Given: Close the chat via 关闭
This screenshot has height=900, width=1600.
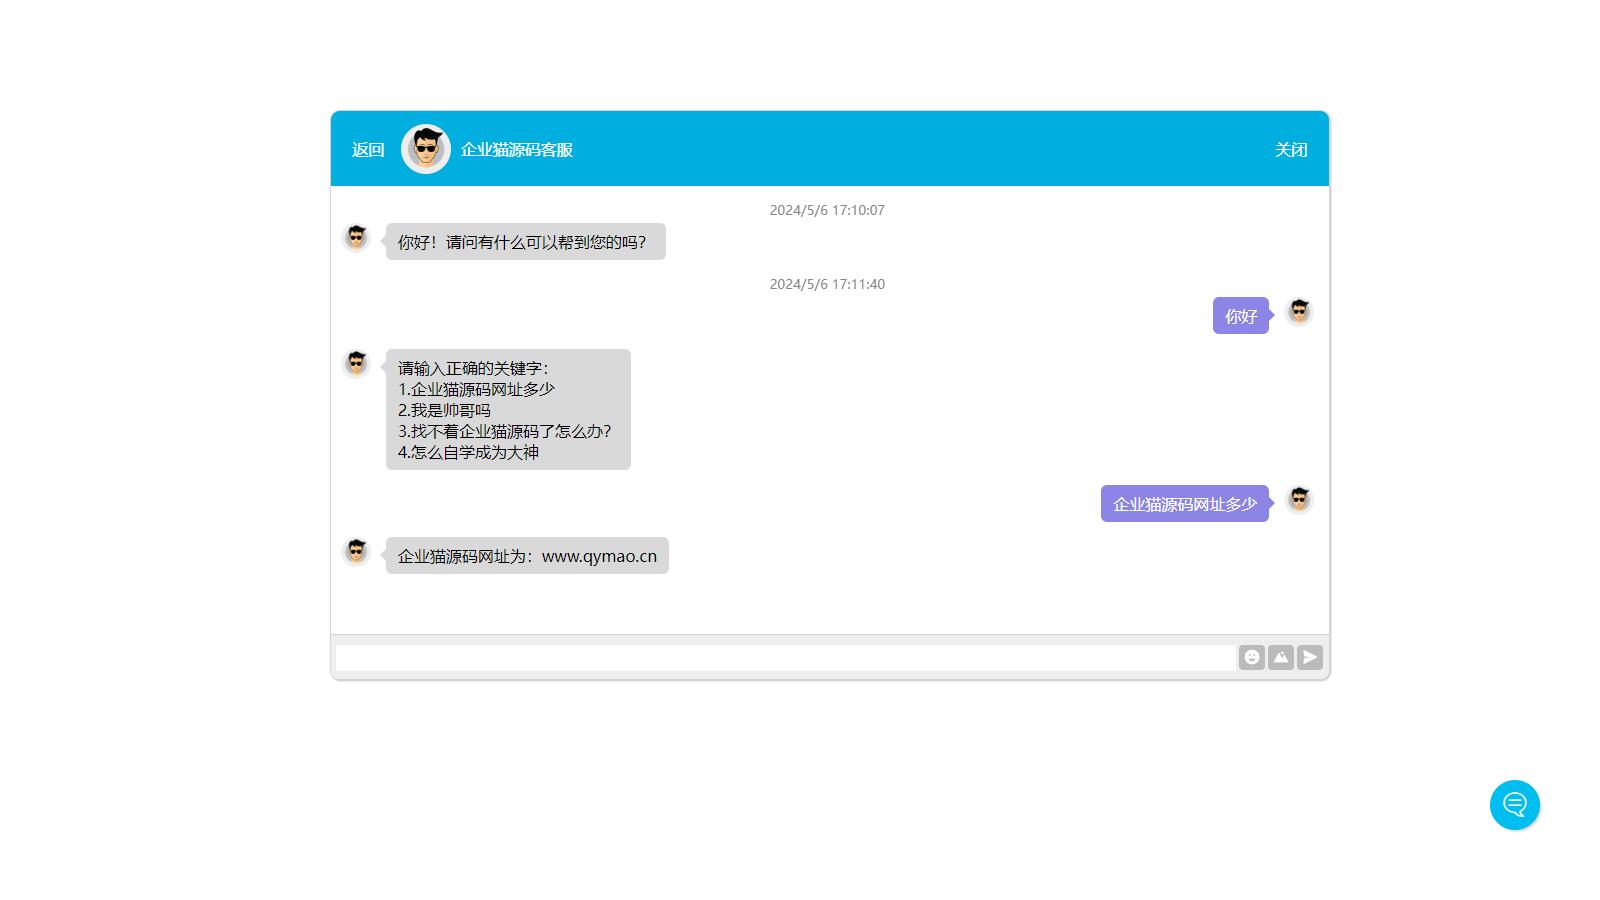Looking at the screenshot, I should pos(1290,150).
